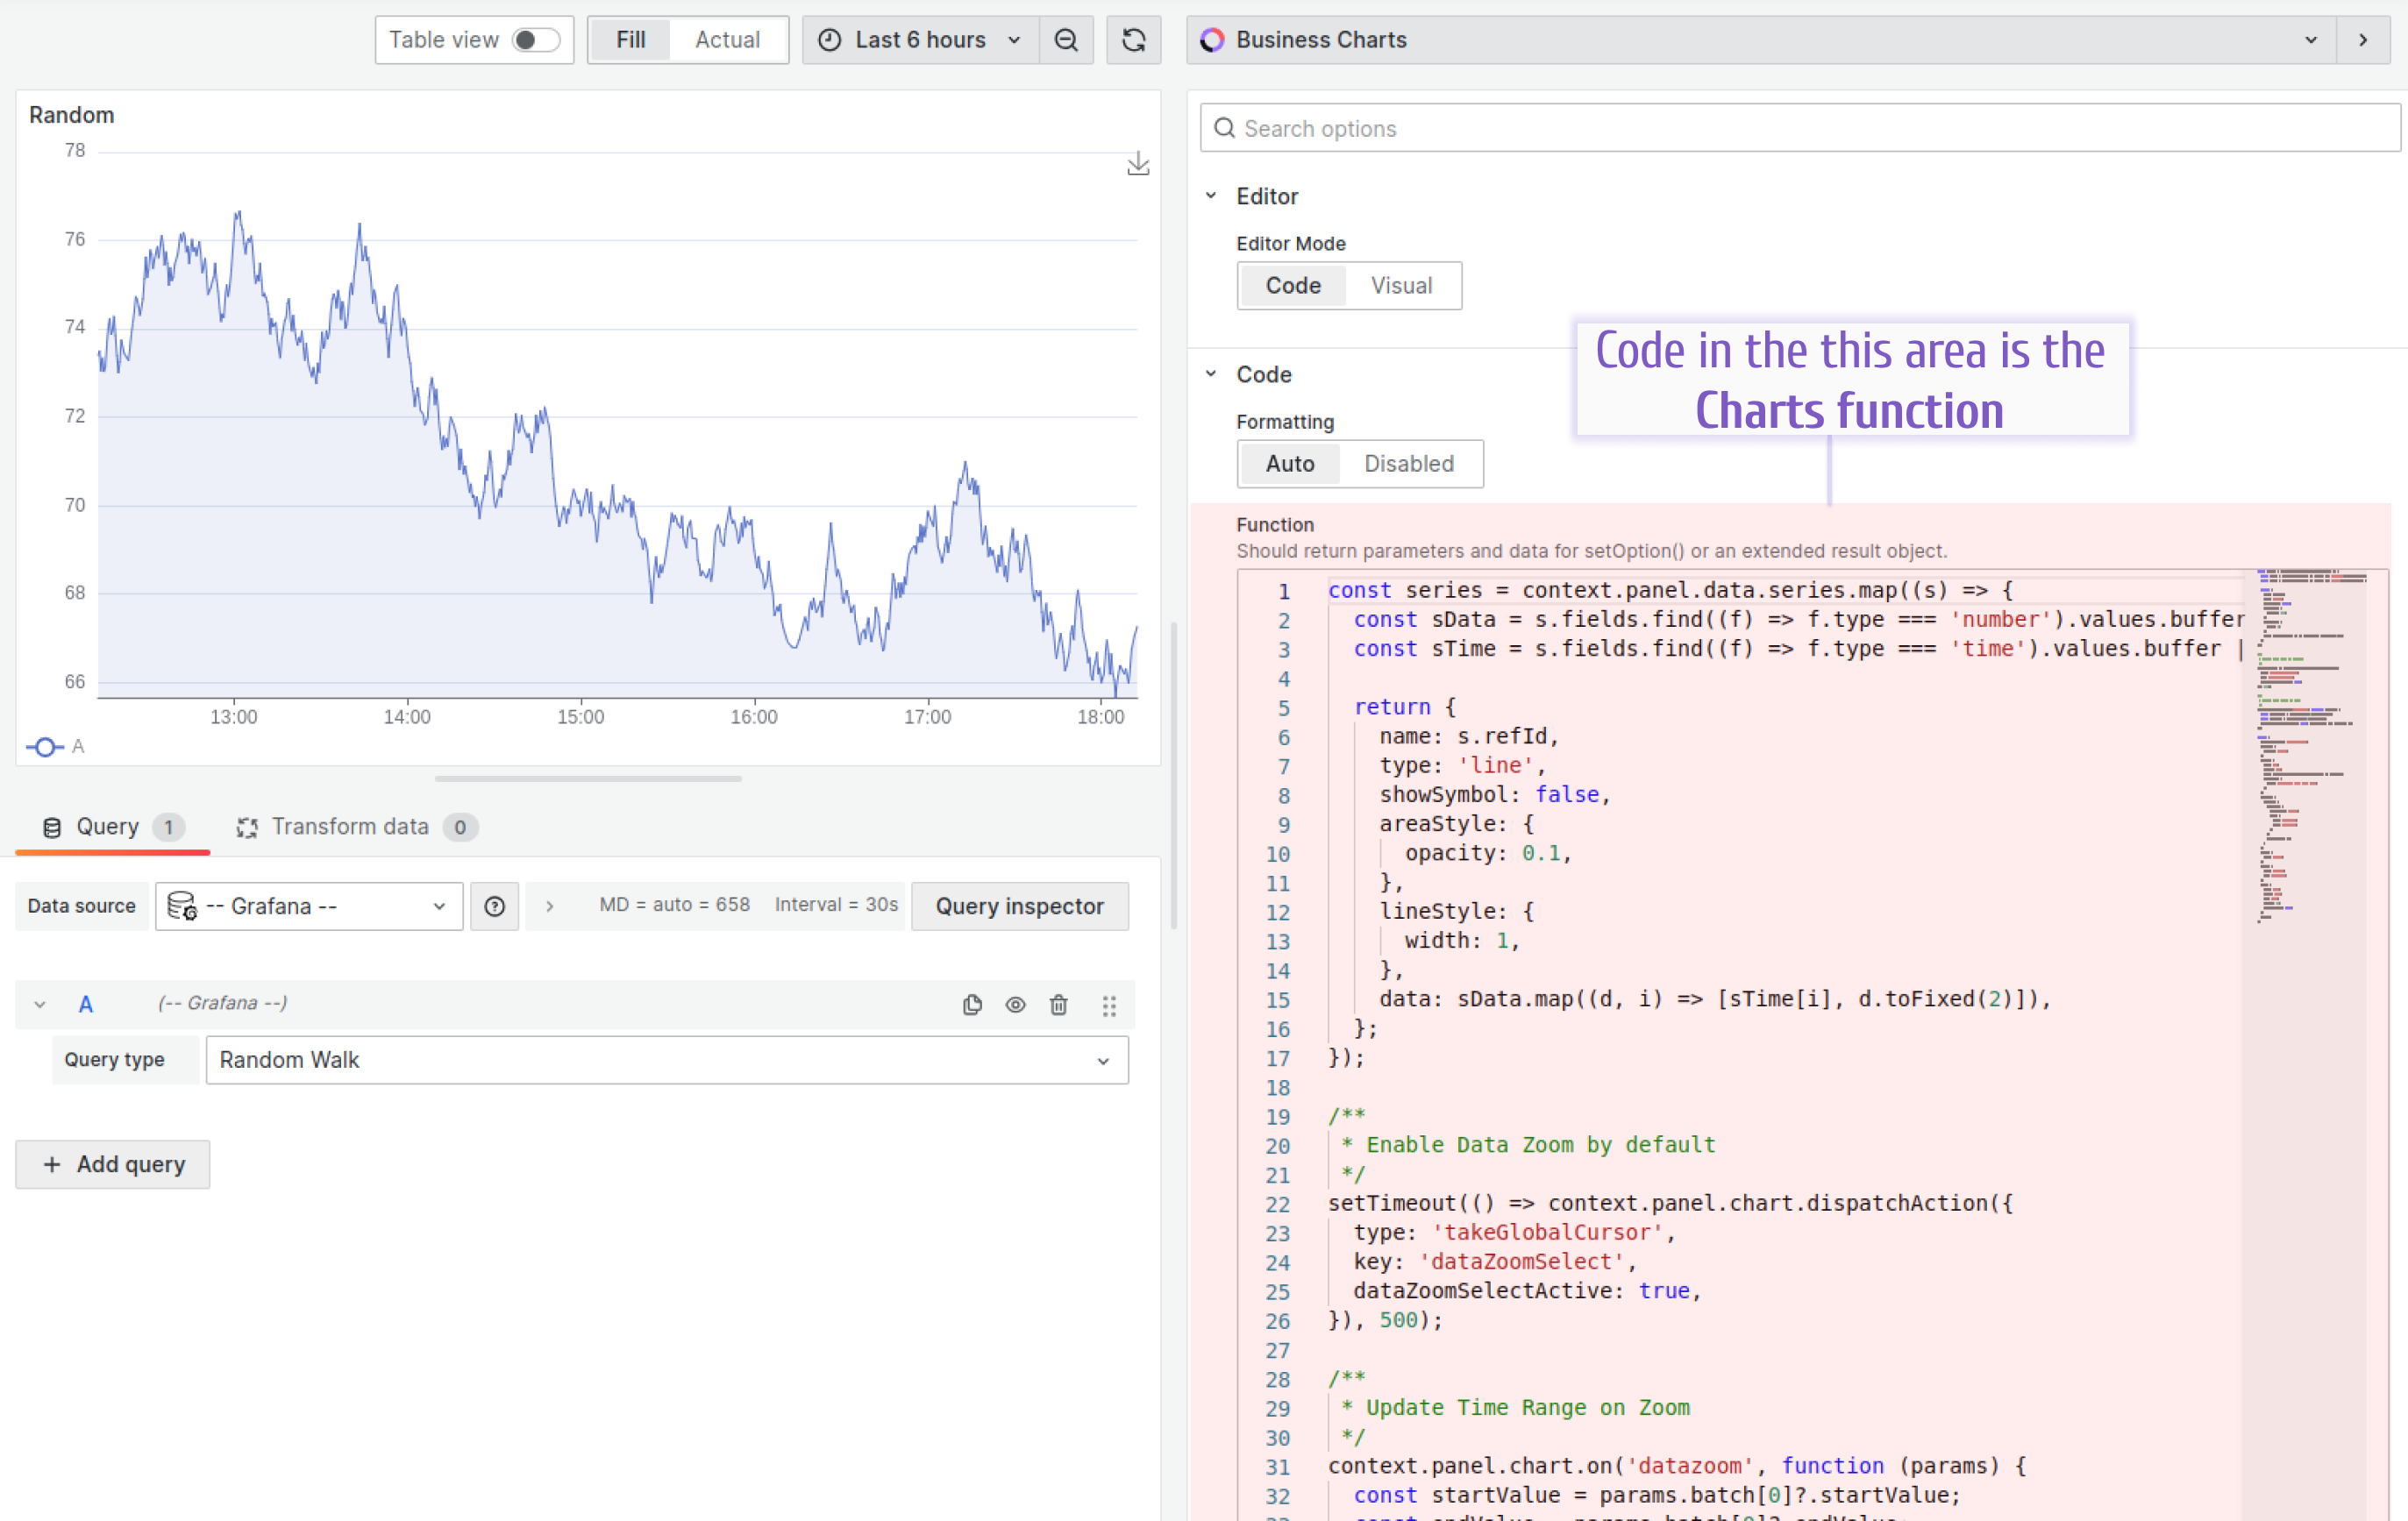
Task: Duplicate query A with copy icon
Action: (x=972, y=1005)
